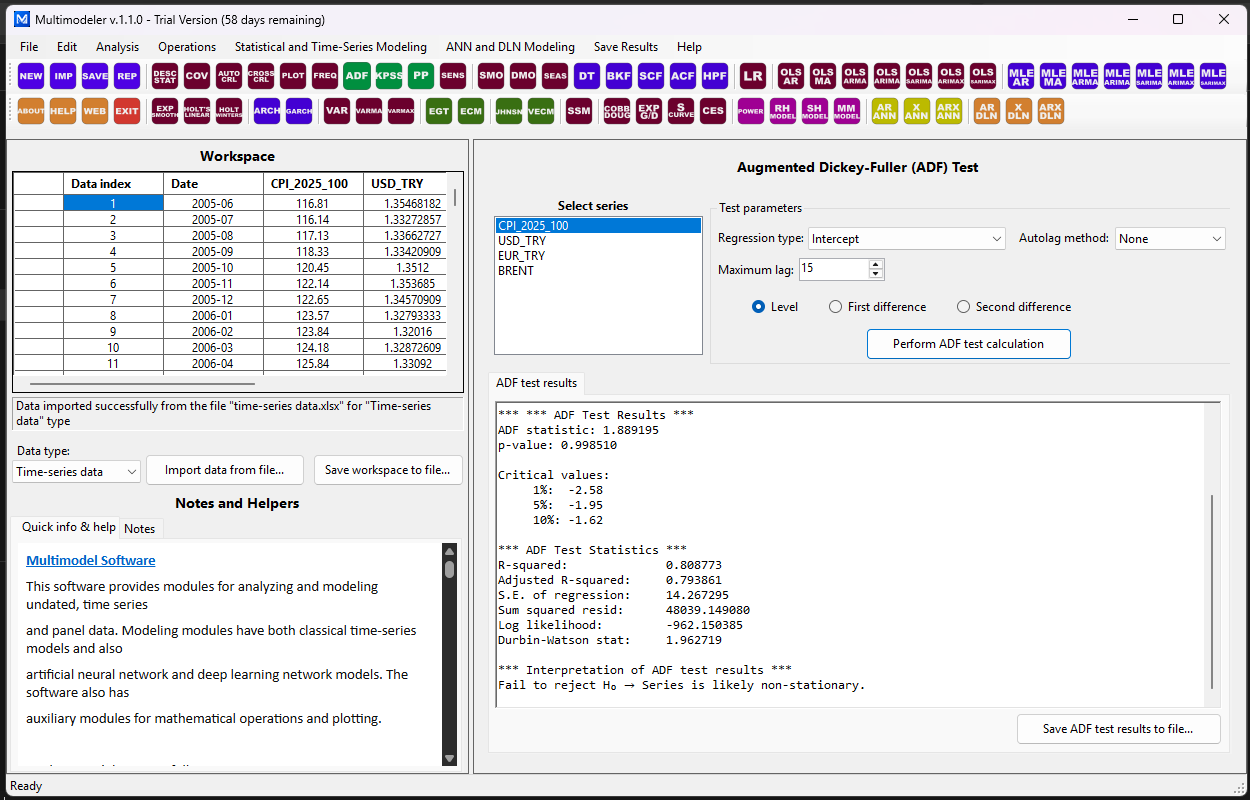Select the Quick info & help tab

[69, 527]
